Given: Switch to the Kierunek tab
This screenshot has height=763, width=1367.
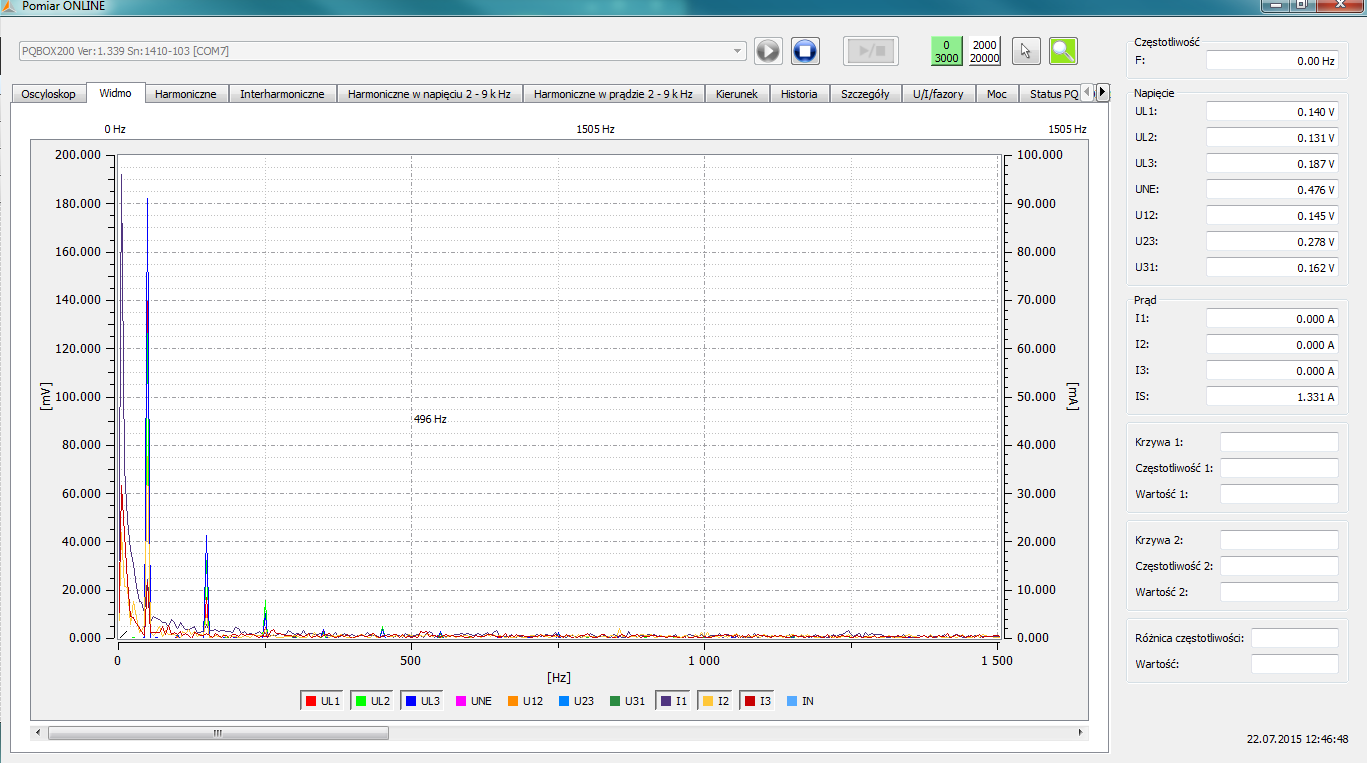Looking at the screenshot, I should pyautogui.click(x=737, y=94).
